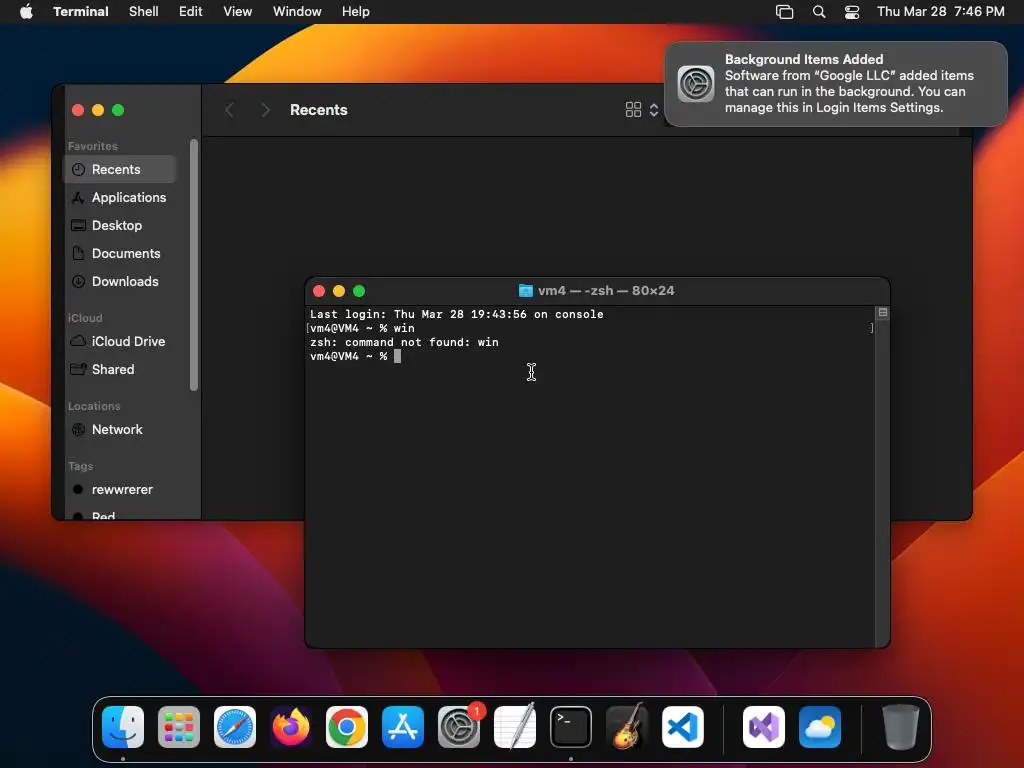Click the 'zsh: command not found: win' line

[x=404, y=342]
